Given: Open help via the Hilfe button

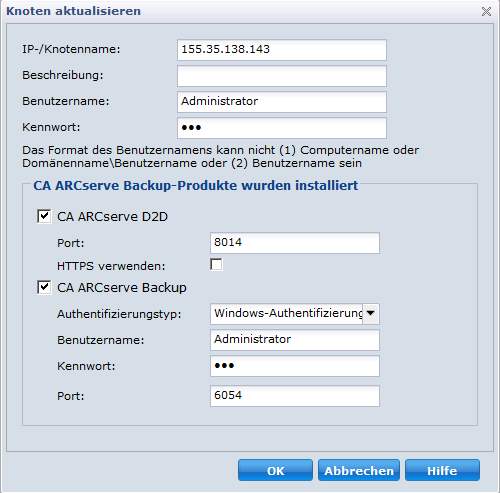Looking at the screenshot, I should click(442, 470).
